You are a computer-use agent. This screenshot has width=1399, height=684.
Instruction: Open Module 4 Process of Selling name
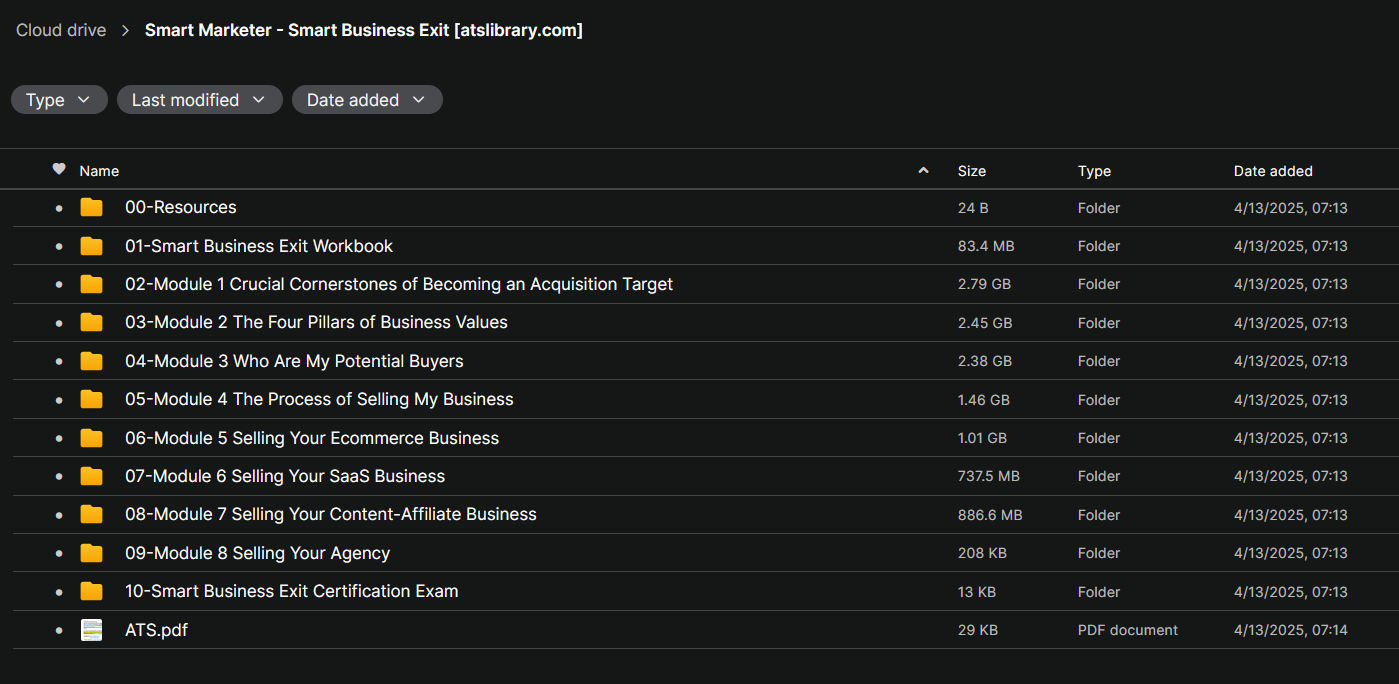tap(319, 399)
